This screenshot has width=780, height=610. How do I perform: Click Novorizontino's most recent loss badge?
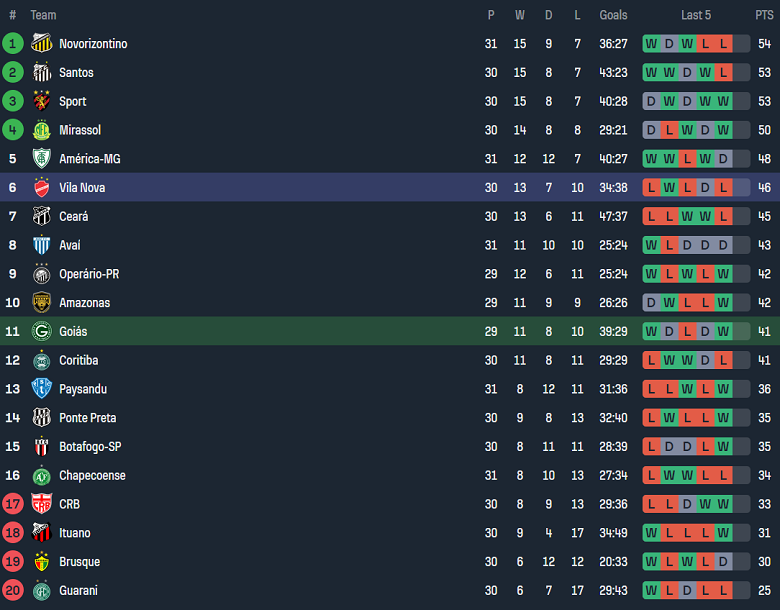[724, 43]
